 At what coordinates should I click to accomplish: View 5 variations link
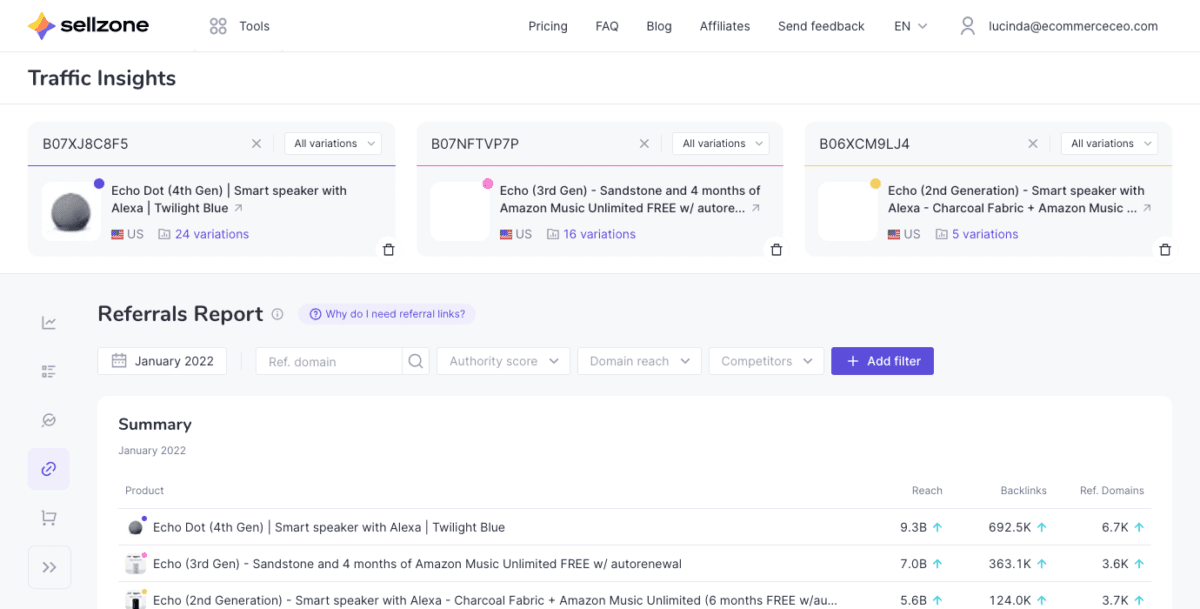984,234
